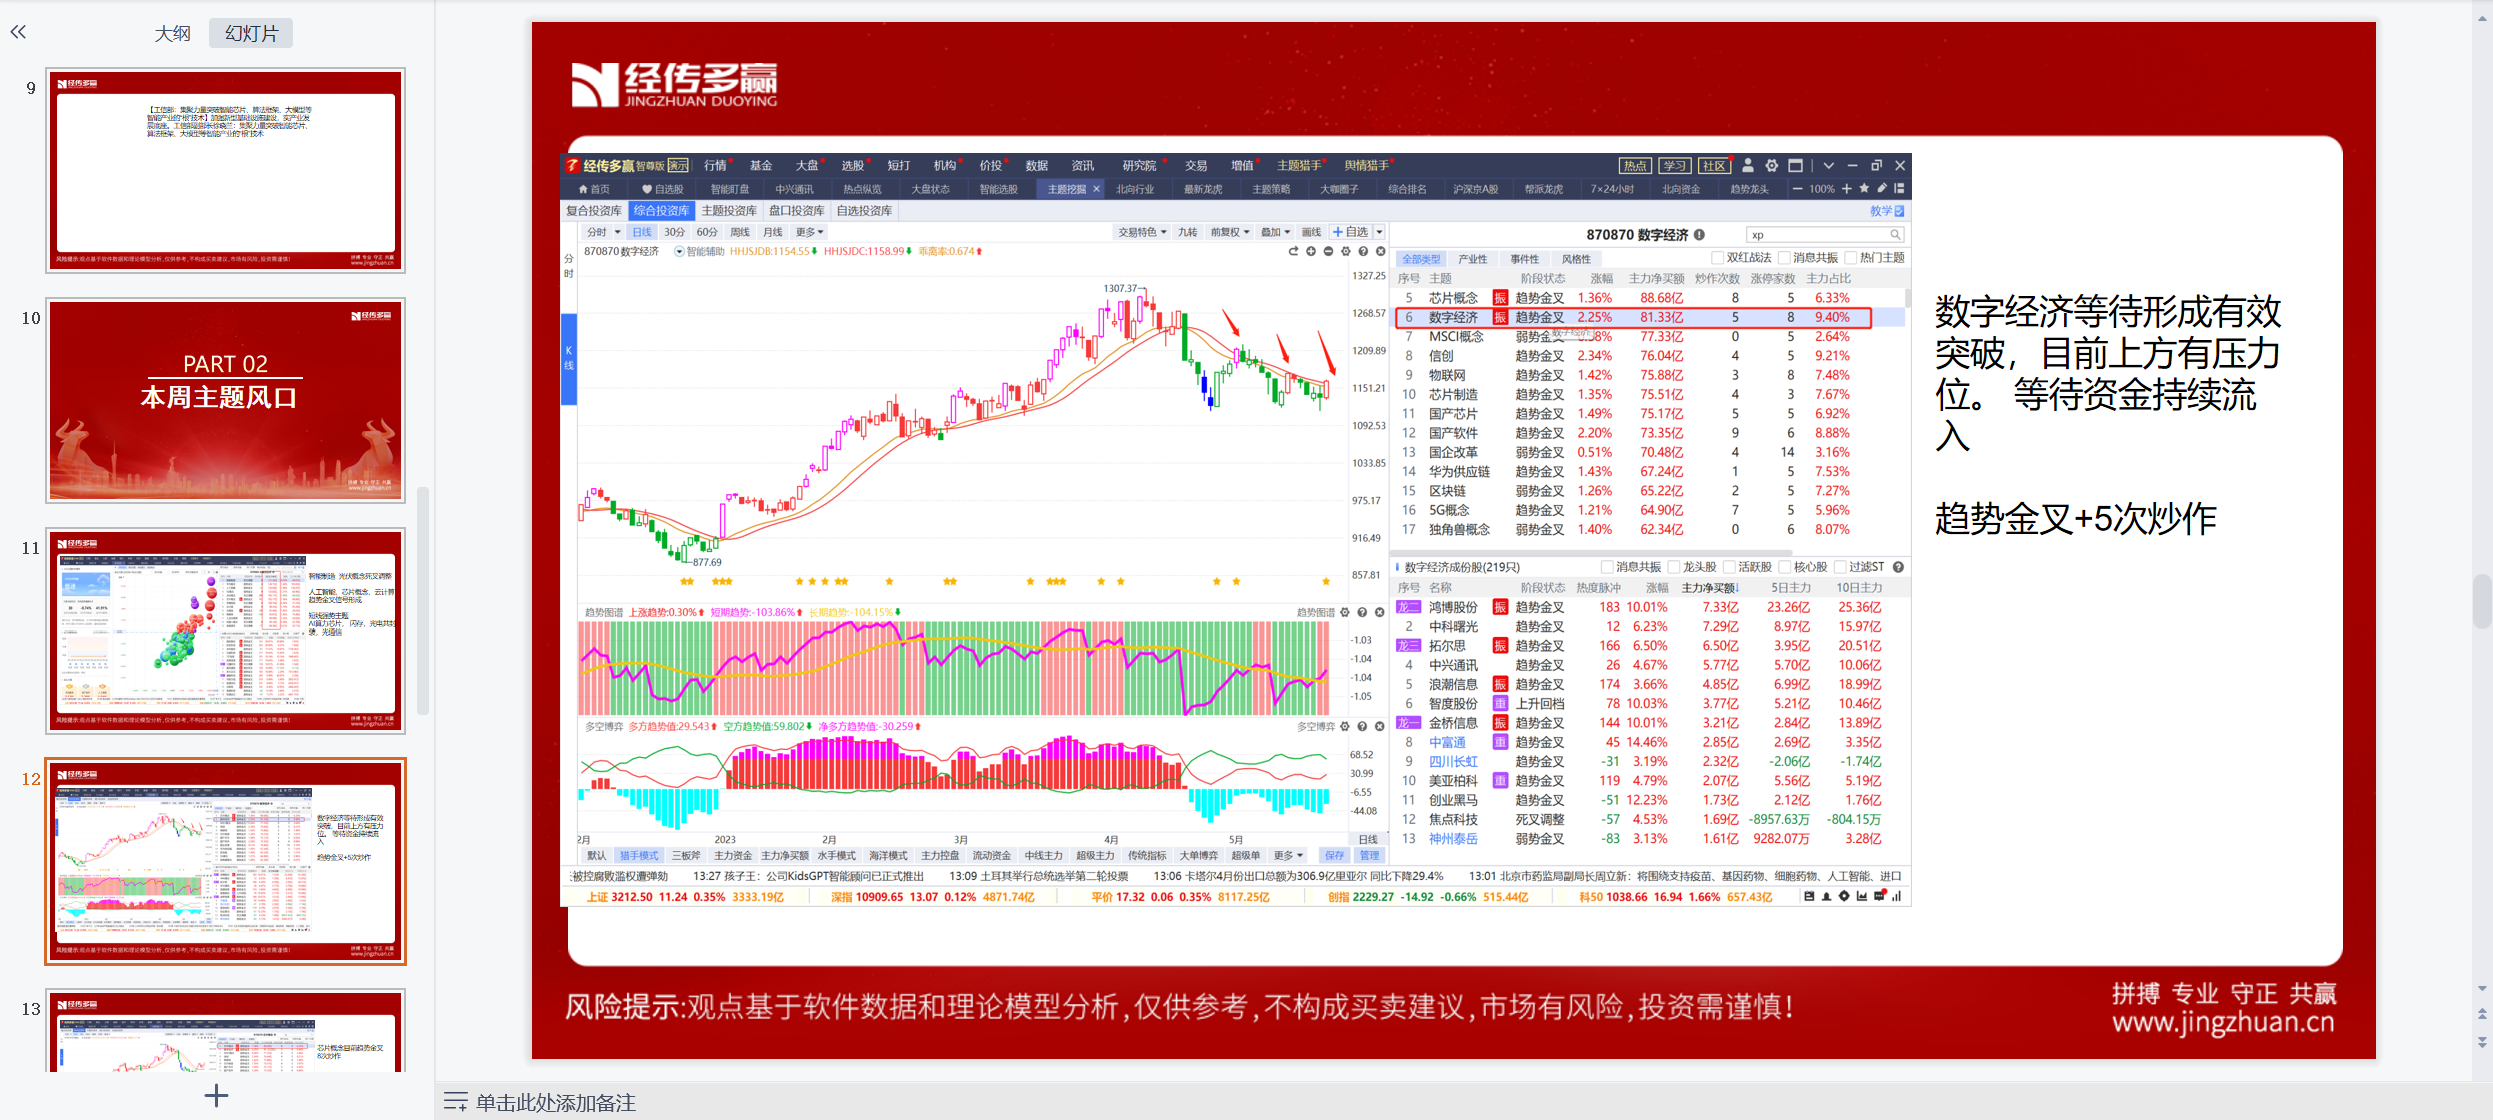Open dropdown arrow beside 自选 button
The image size is (2493, 1120).
(1379, 232)
